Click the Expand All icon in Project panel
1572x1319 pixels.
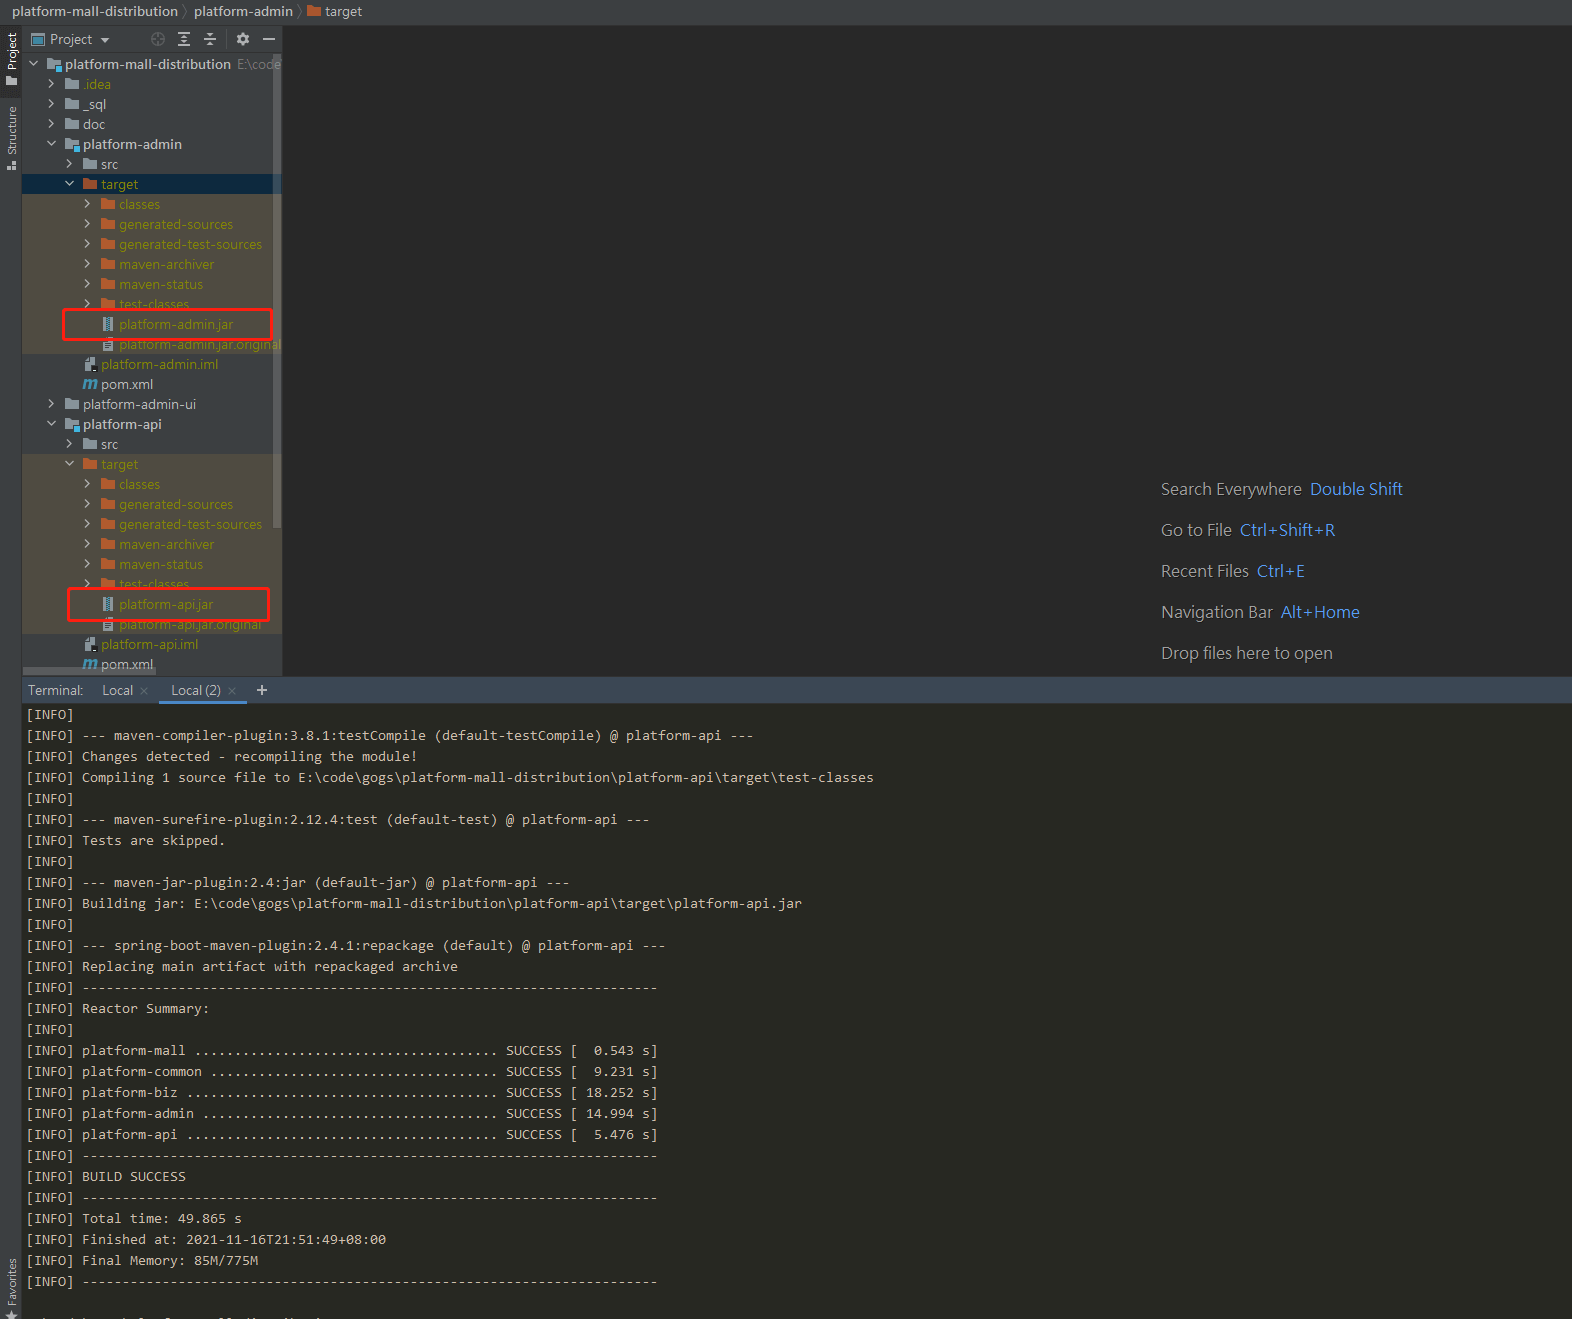point(184,39)
